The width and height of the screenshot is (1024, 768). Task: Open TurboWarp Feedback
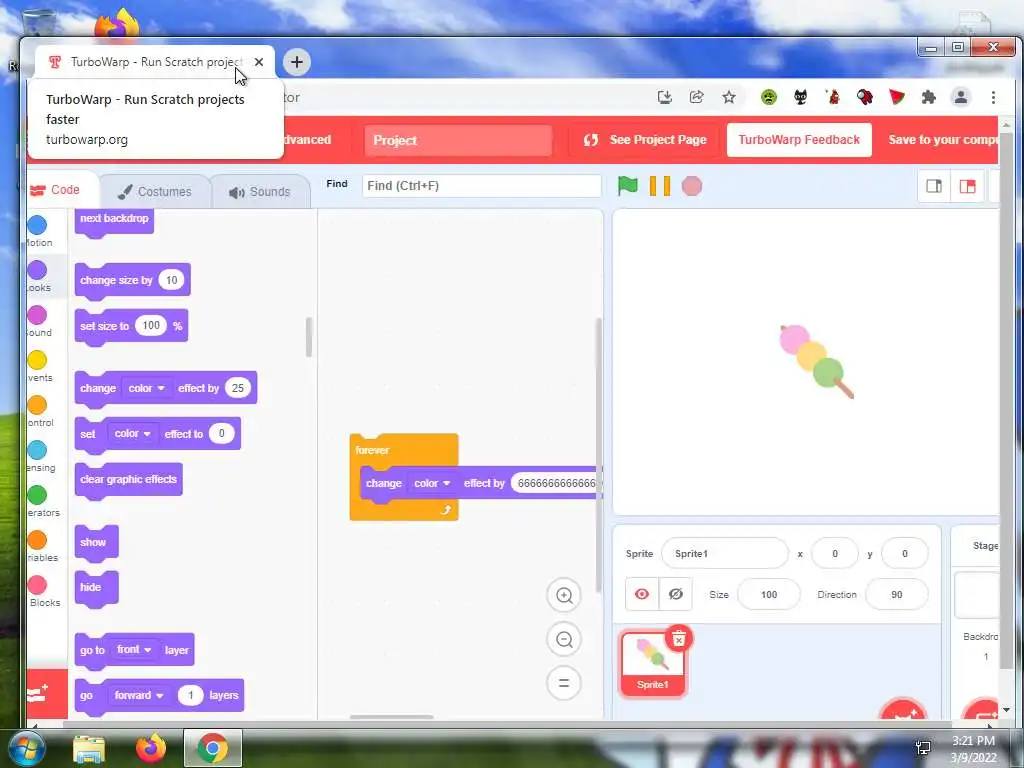point(799,140)
